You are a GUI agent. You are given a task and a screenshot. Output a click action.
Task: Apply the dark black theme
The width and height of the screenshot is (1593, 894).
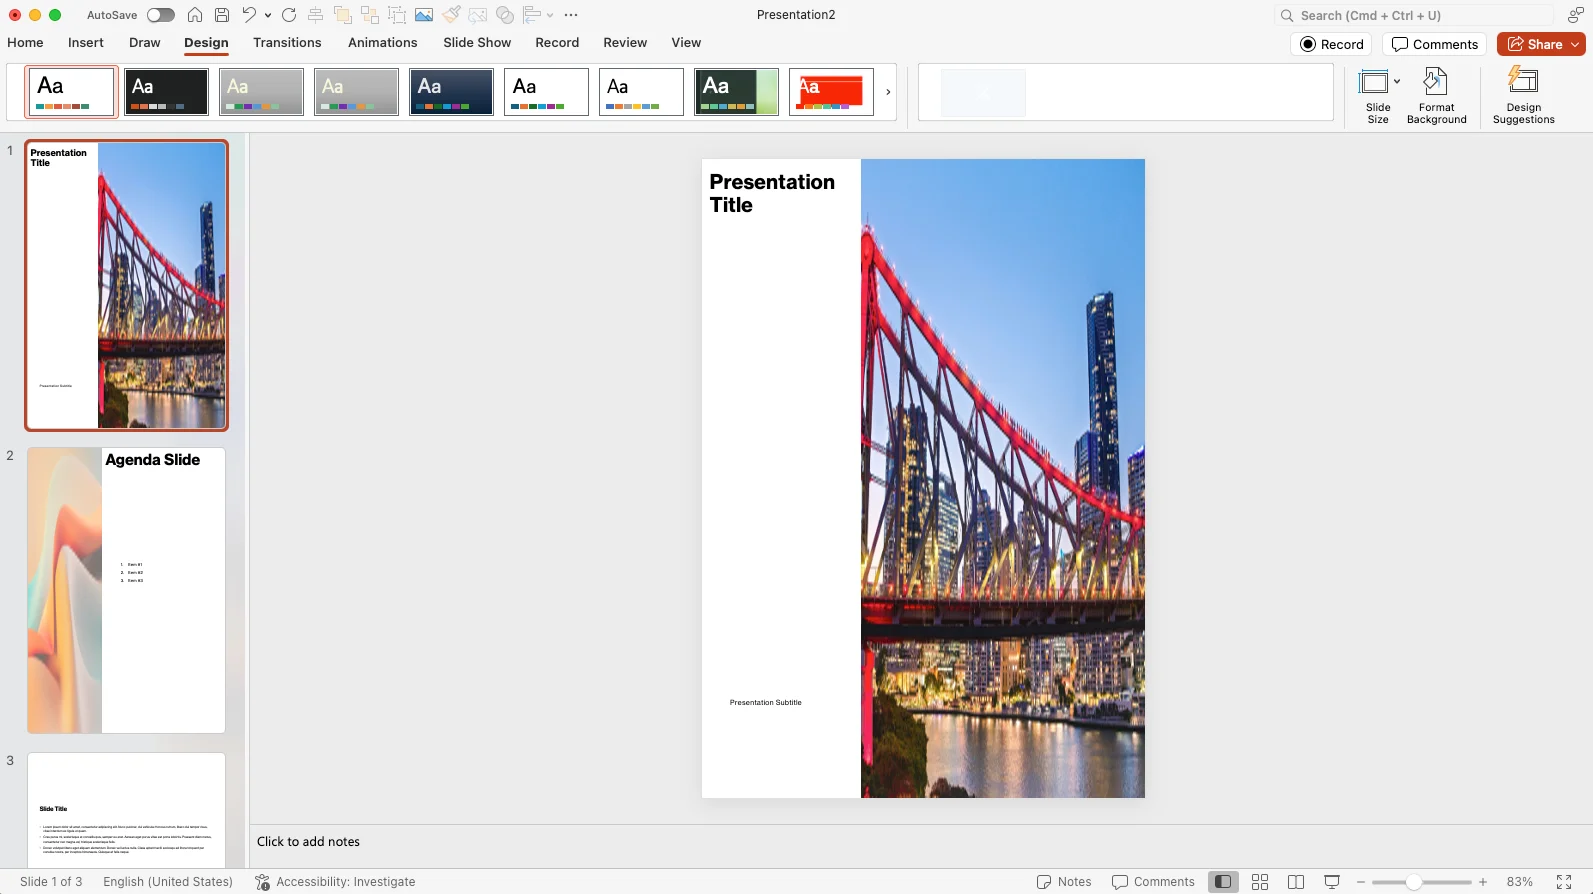(x=166, y=92)
